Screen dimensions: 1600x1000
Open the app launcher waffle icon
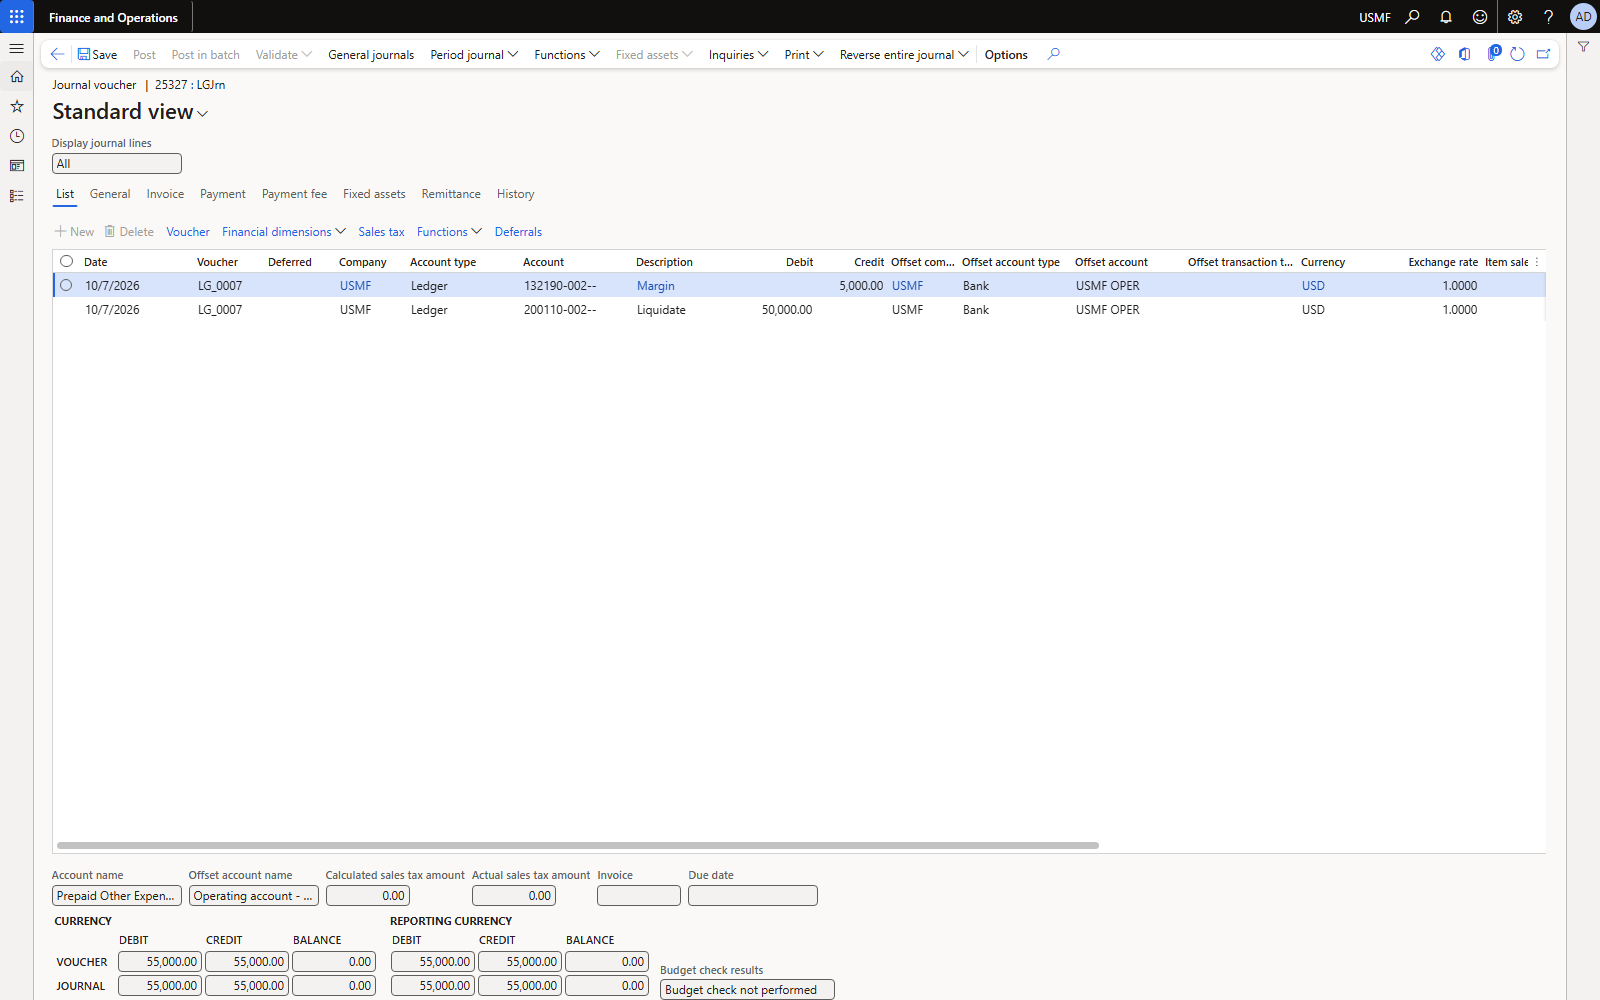tap(16, 17)
